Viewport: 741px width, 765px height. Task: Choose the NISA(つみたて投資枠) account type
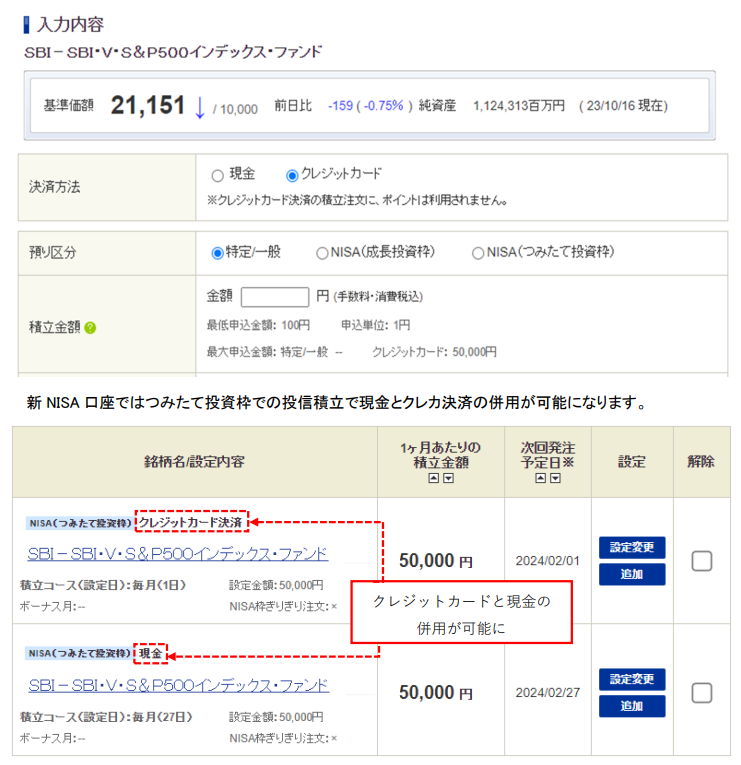(x=478, y=253)
